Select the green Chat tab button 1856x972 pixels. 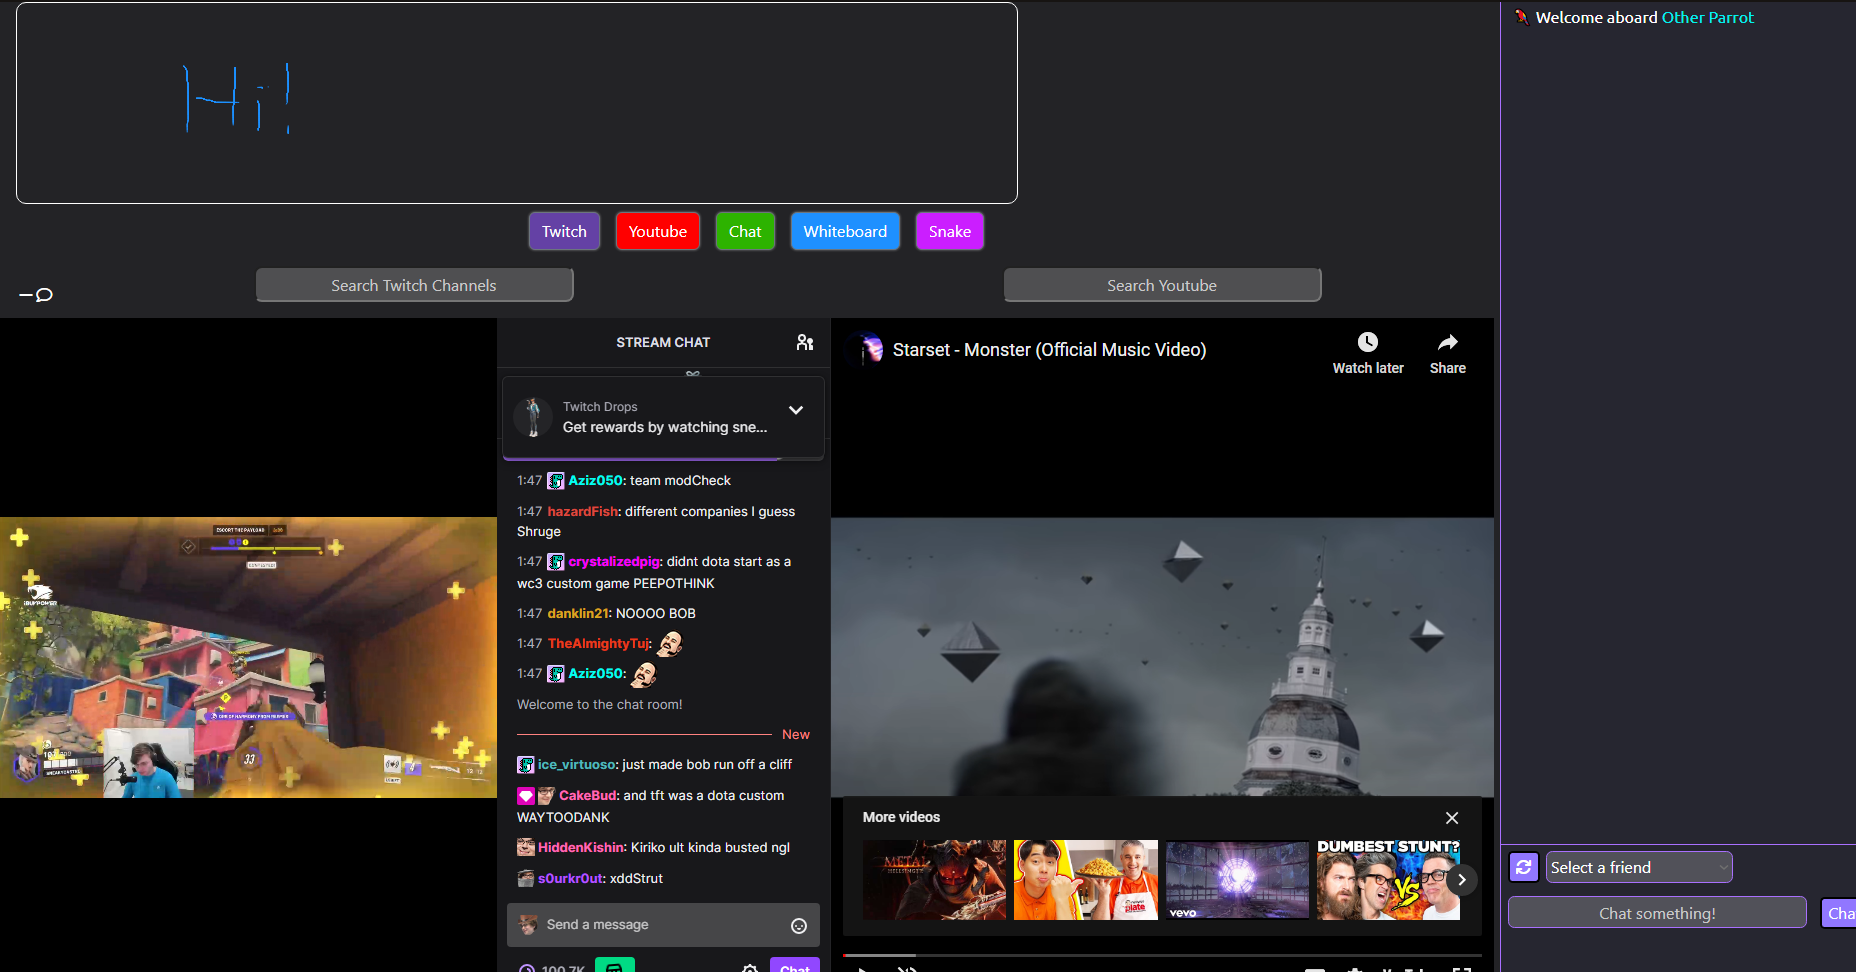(x=745, y=231)
